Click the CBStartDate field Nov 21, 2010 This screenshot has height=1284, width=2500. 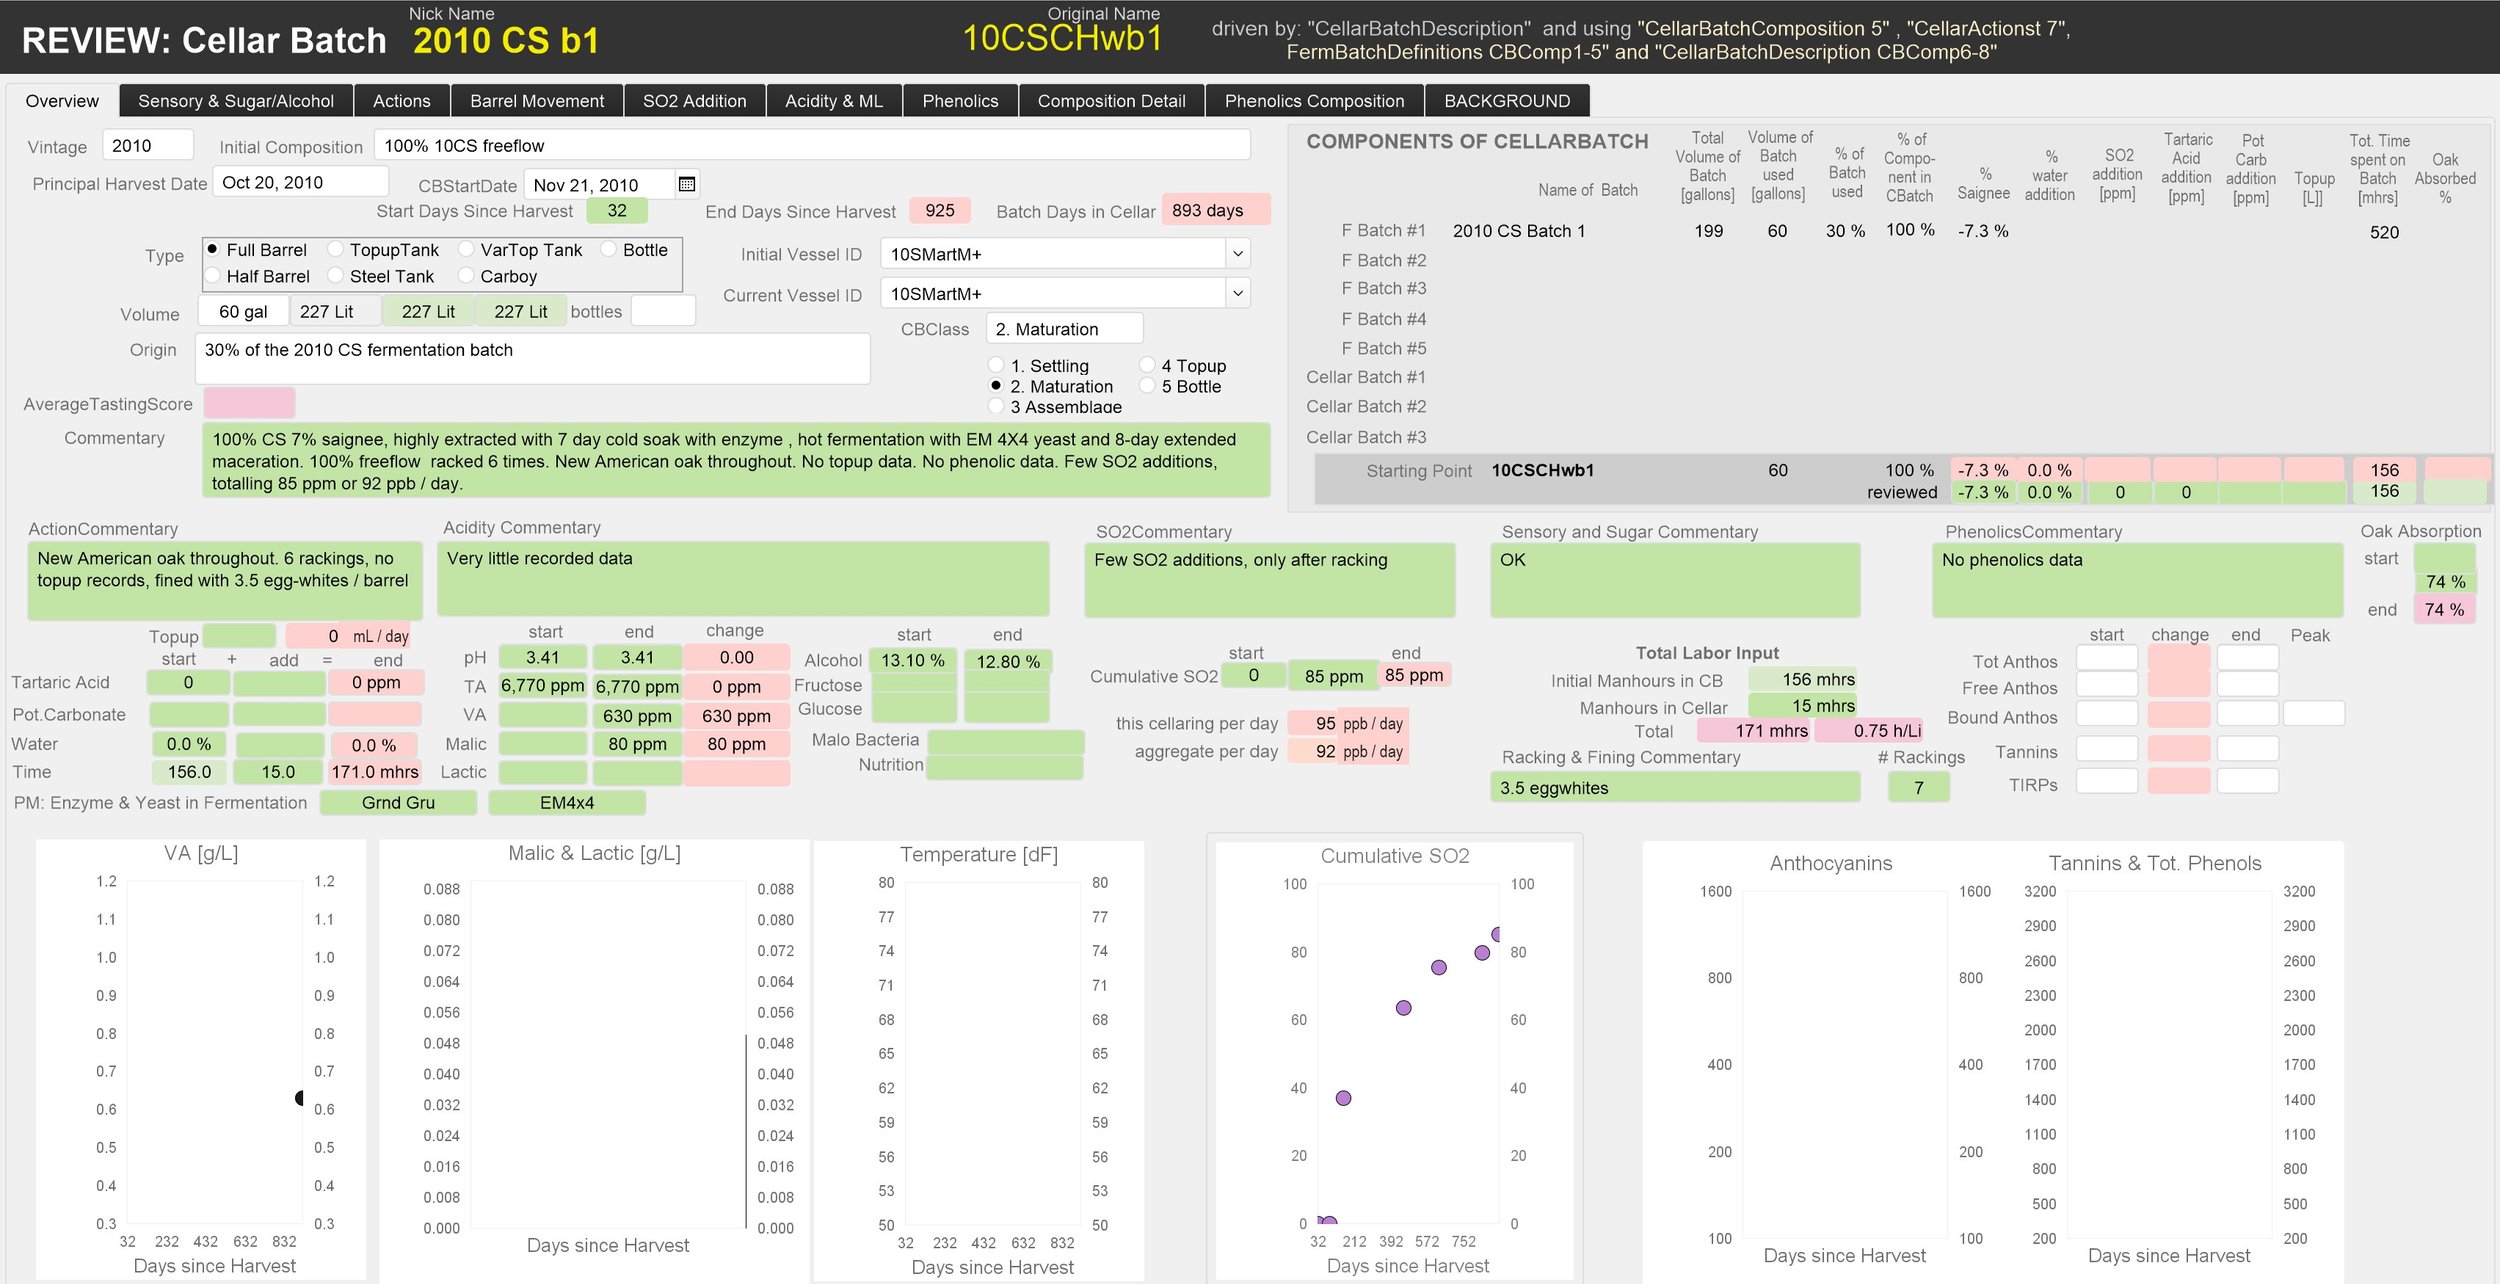600,185
